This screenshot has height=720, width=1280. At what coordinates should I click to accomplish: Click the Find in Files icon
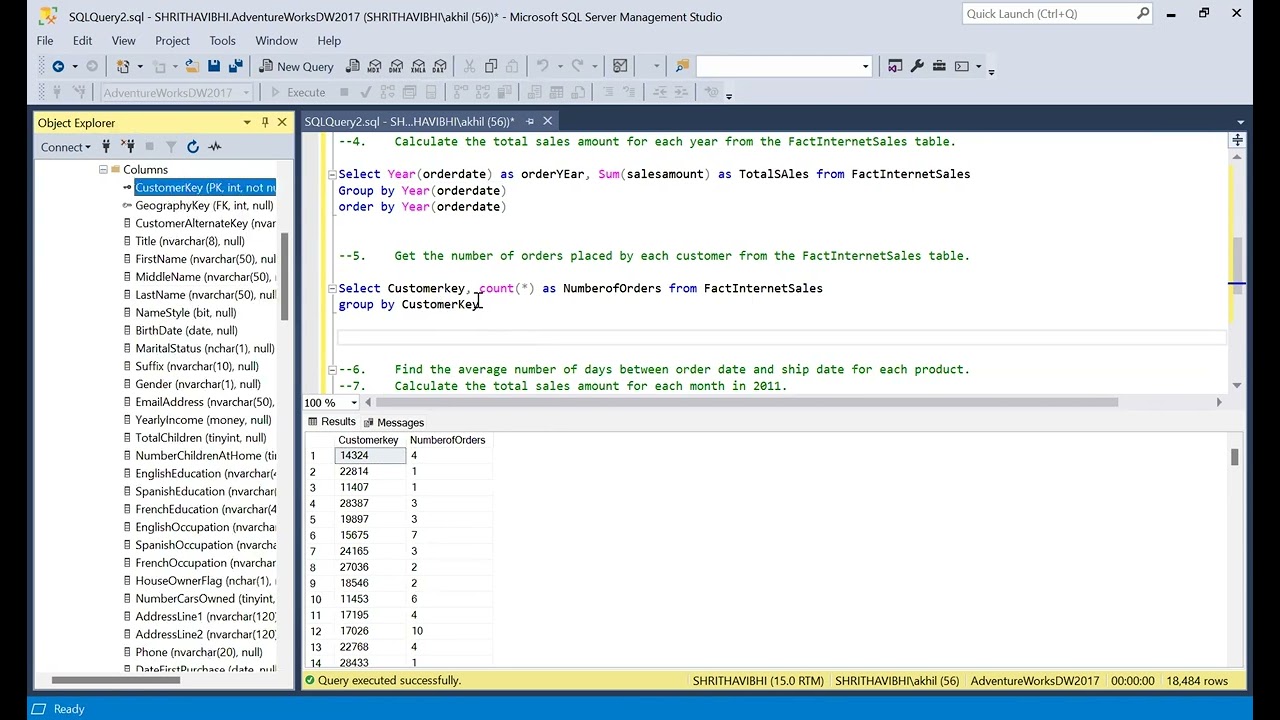click(x=682, y=66)
